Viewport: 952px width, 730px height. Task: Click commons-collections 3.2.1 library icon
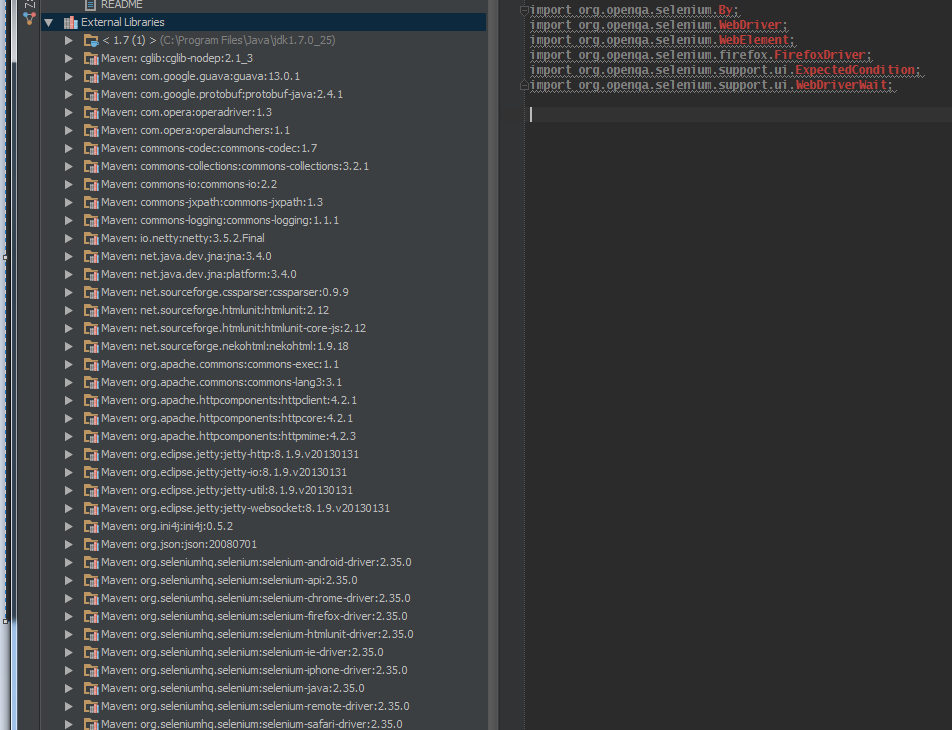click(x=91, y=166)
